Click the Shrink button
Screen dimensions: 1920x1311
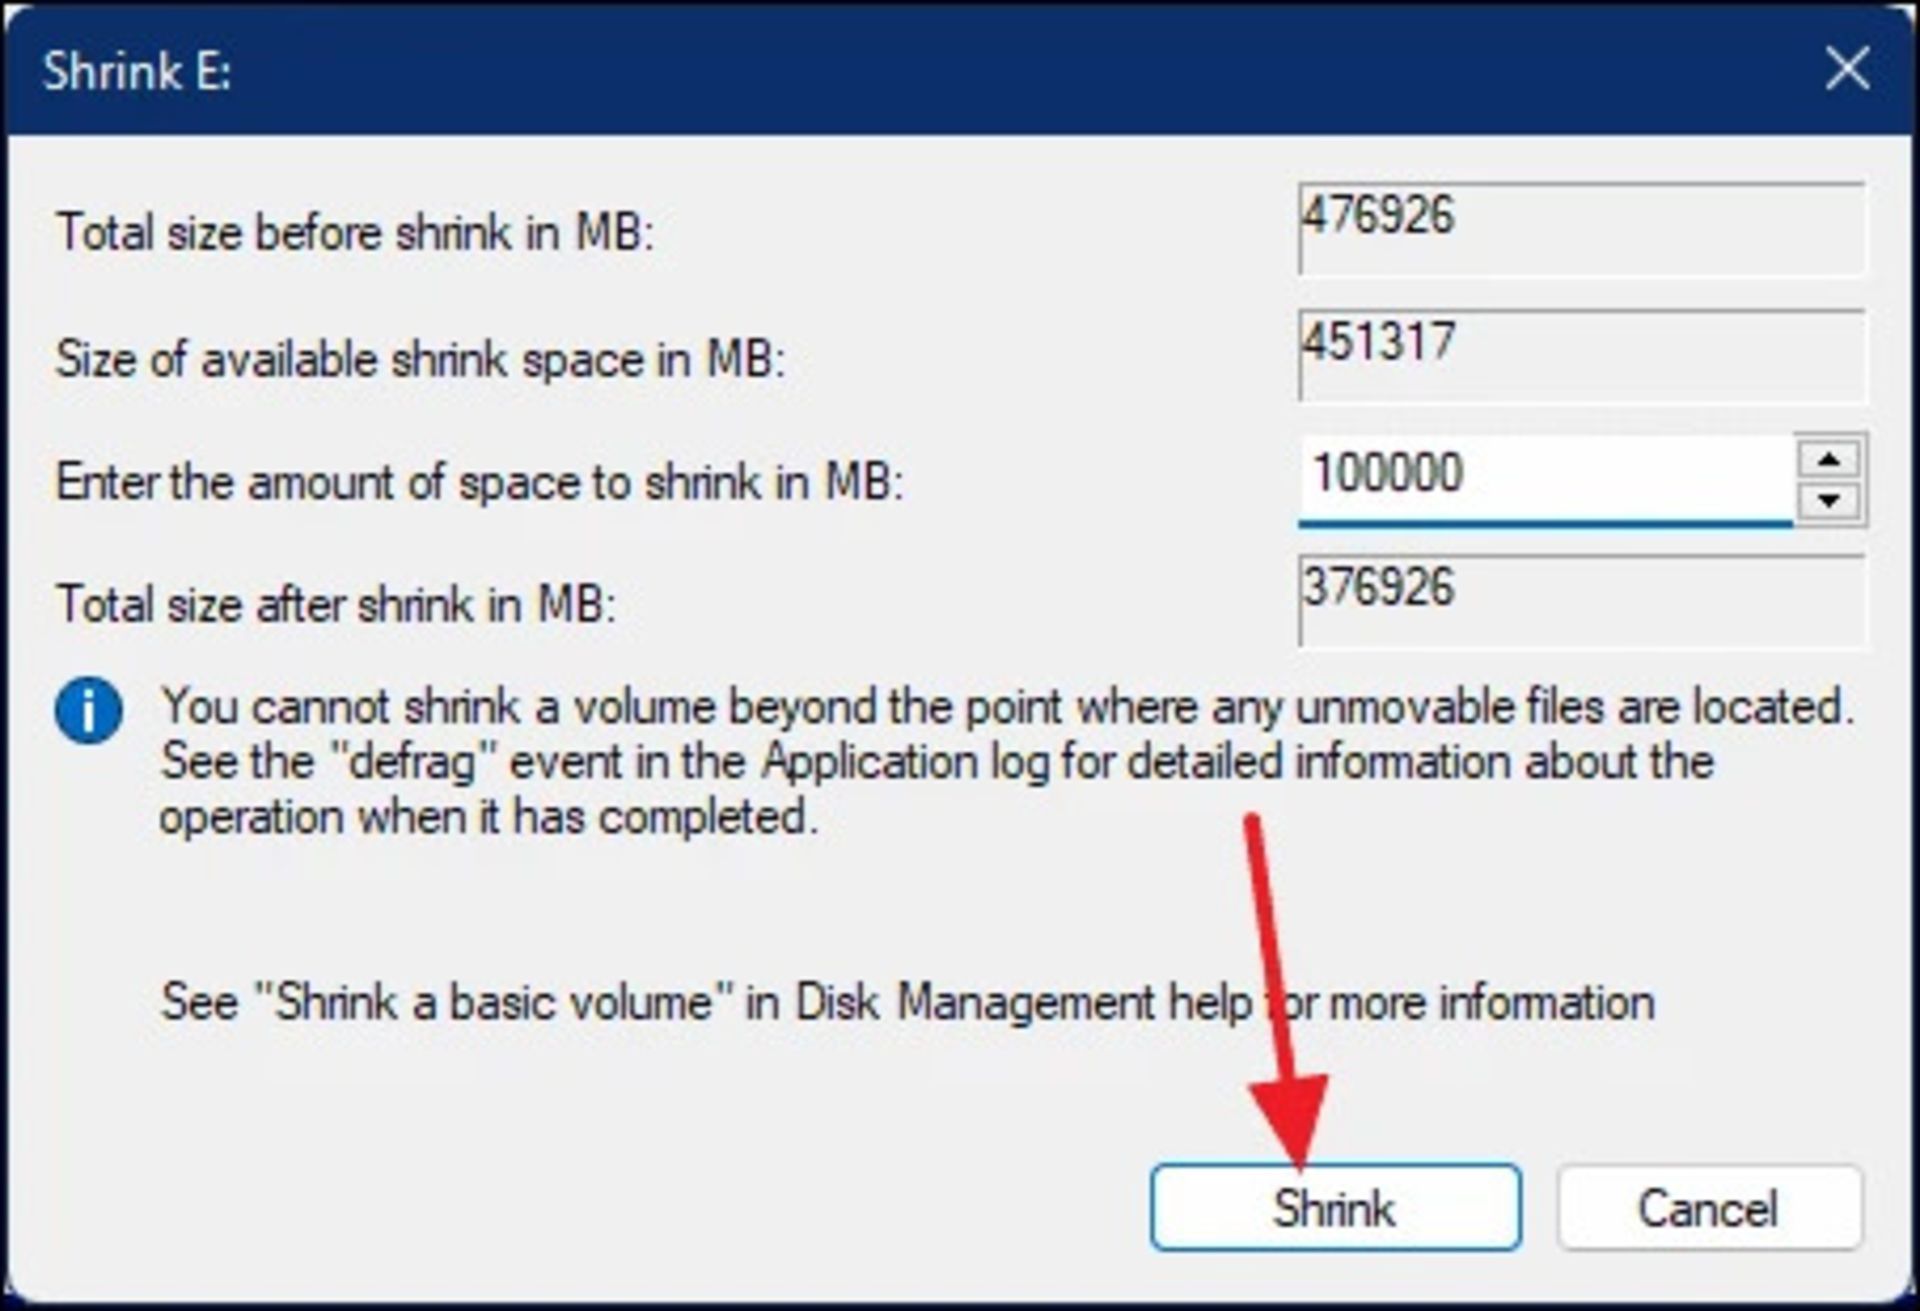click(1335, 1207)
